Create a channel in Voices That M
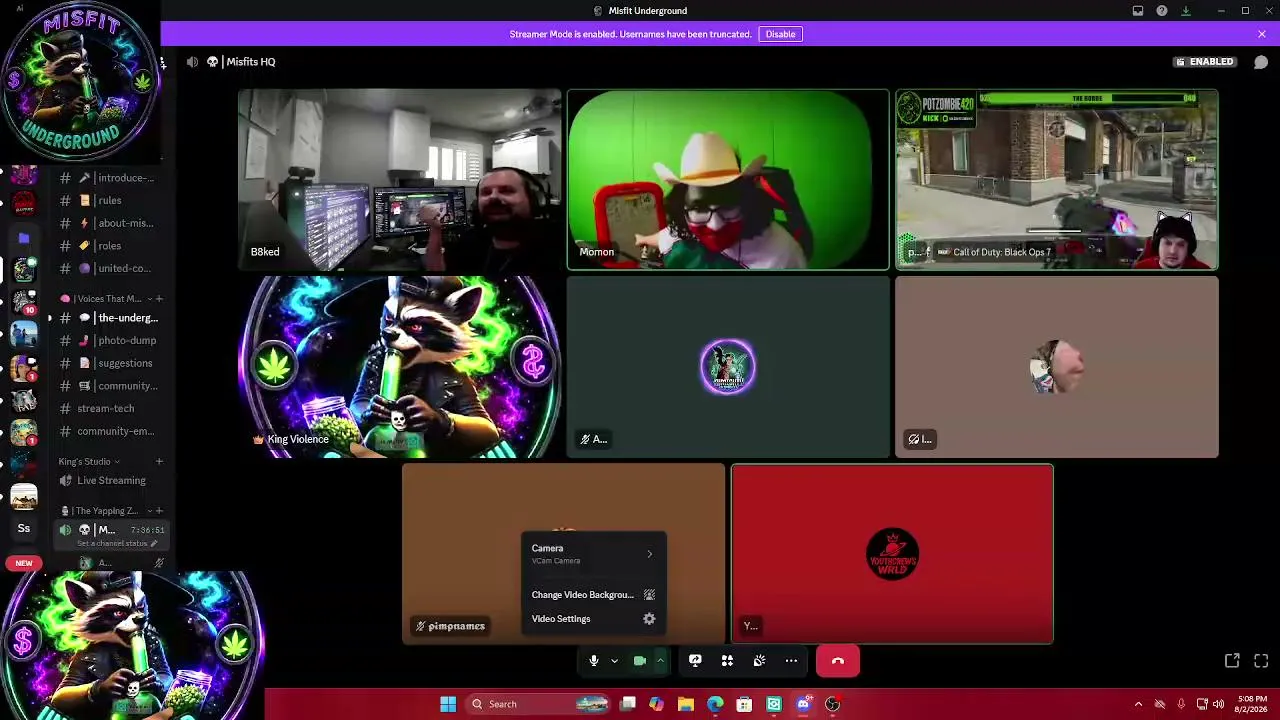1280x720 pixels. [x=159, y=299]
